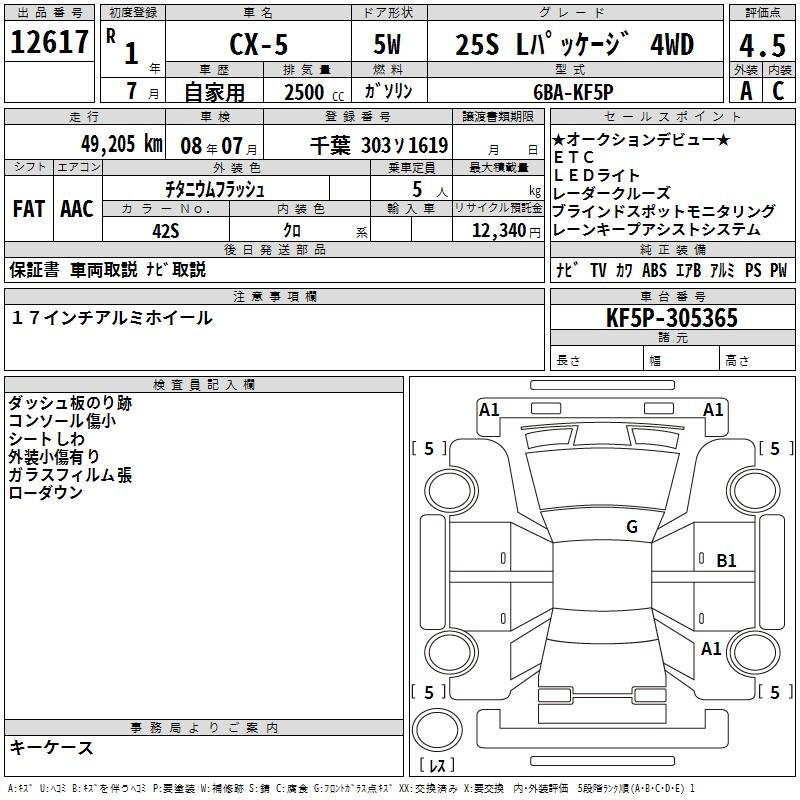
Task: Select the seating capacity 5人
Action: (x=430, y=190)
